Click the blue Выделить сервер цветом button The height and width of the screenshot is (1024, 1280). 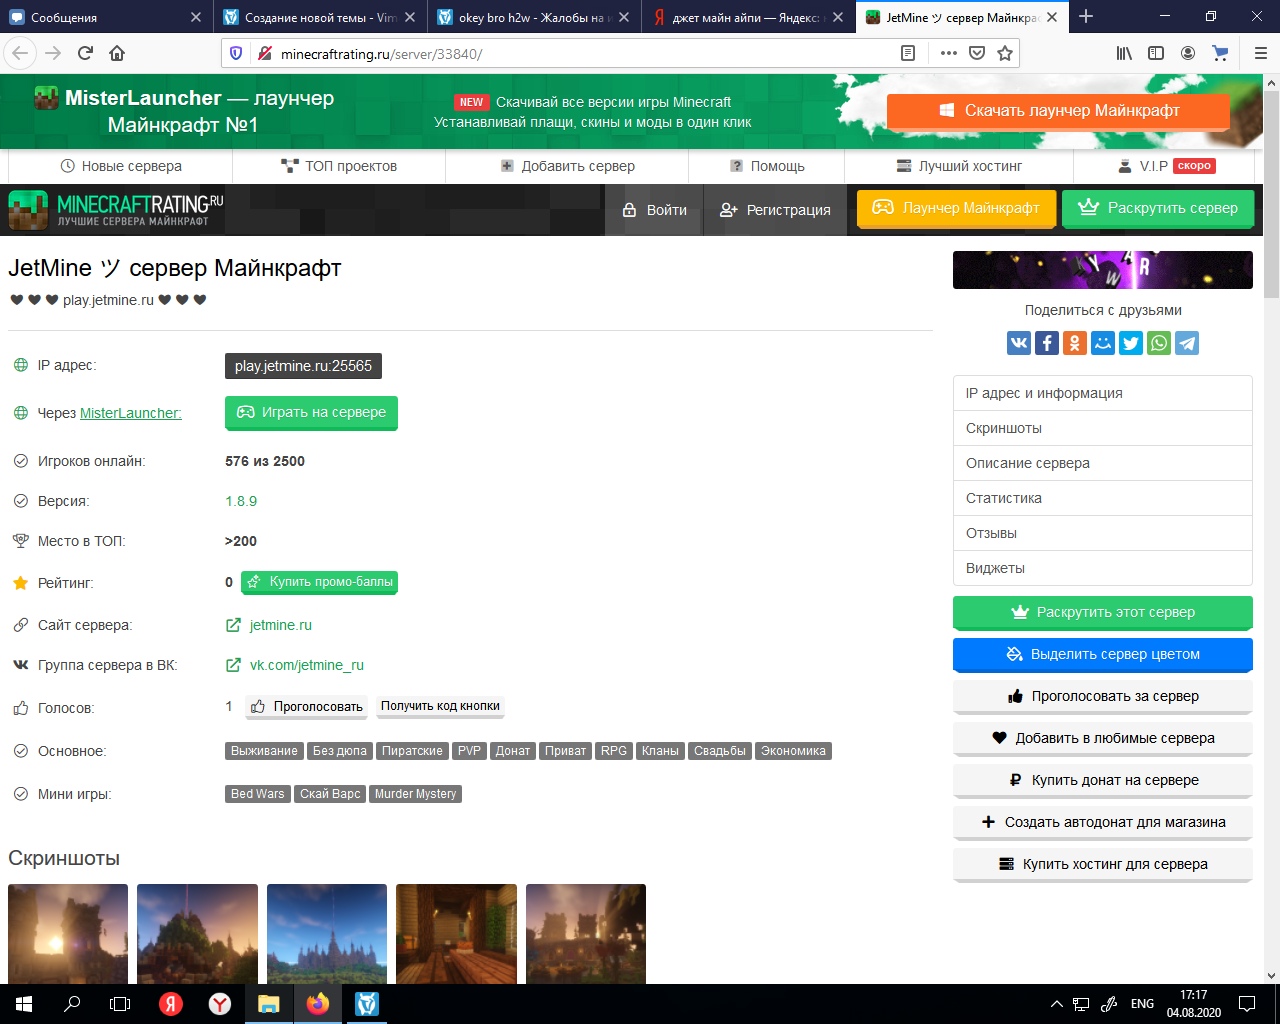tap(1103, 654)
